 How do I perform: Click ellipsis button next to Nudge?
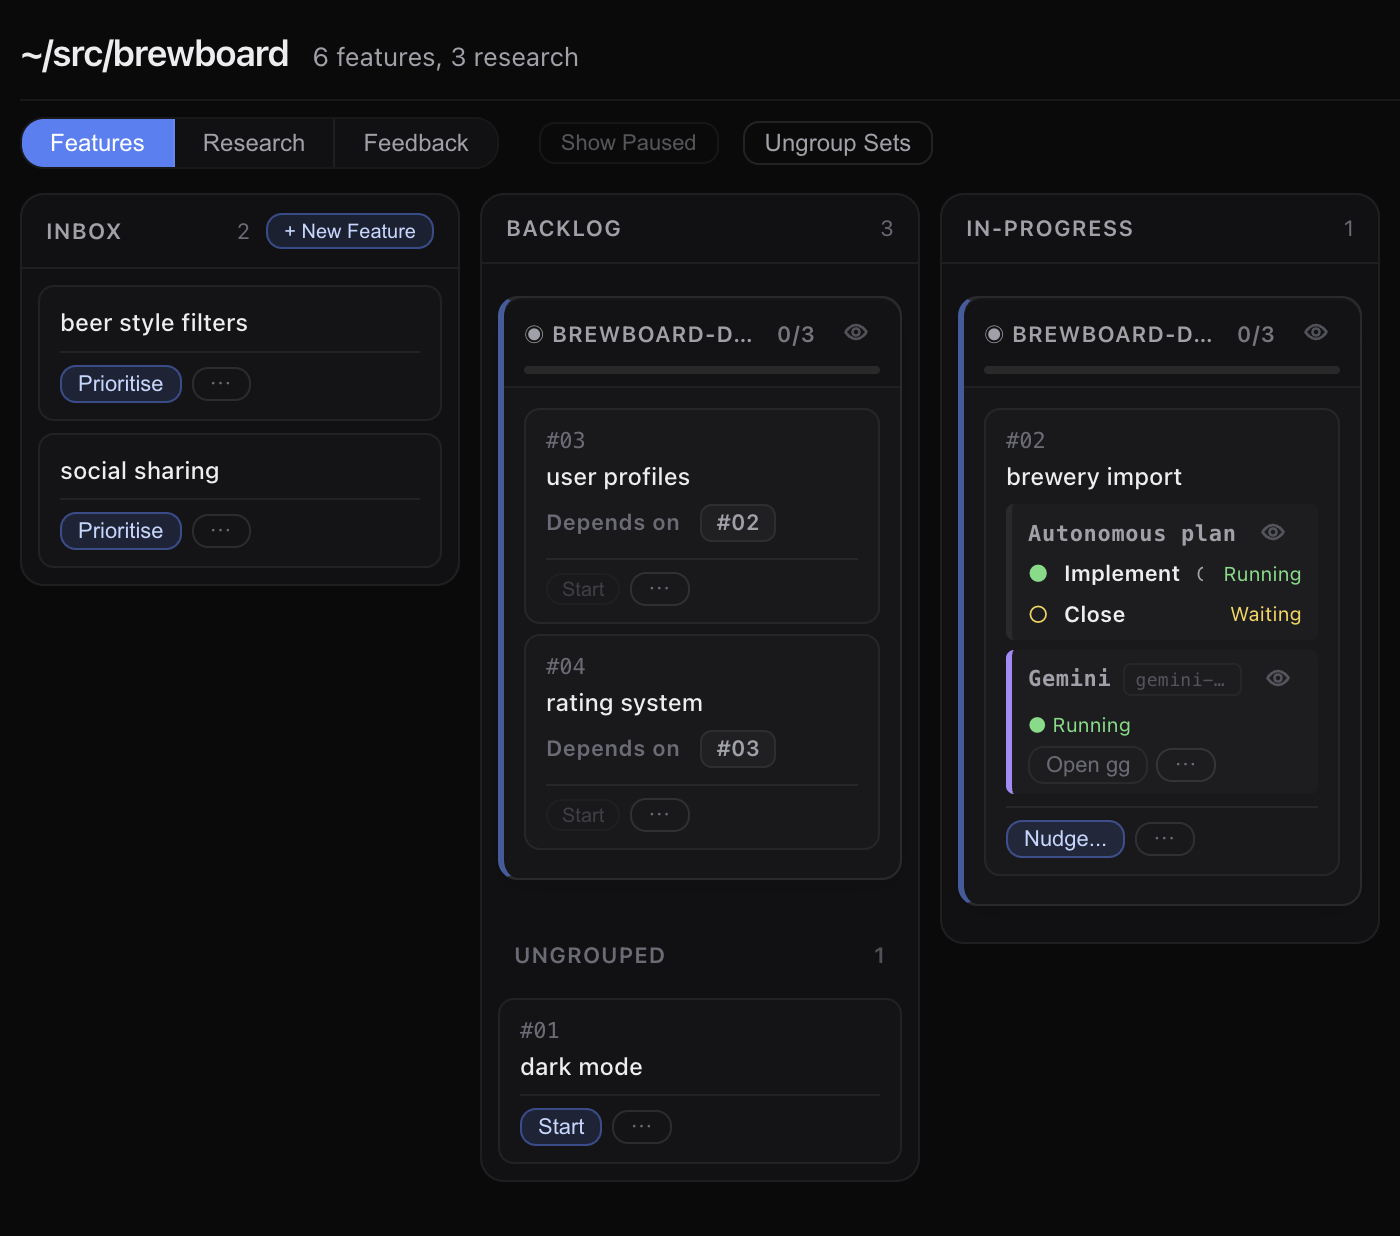1164,839
